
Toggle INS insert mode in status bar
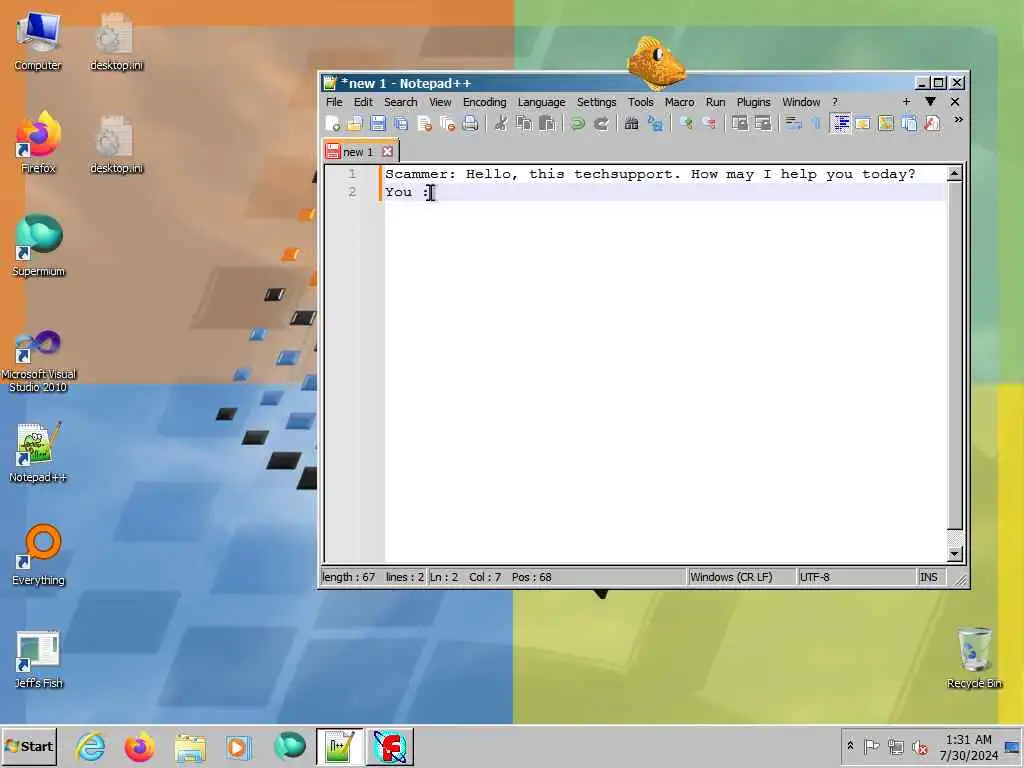[x=929, y=577]
